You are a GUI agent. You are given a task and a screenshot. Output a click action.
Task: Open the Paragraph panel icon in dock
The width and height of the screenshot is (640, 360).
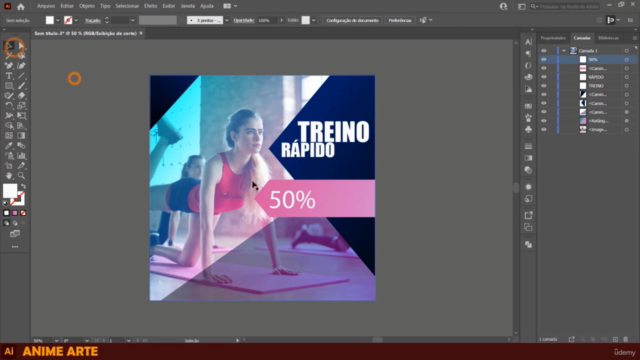[x=528, y=54]
